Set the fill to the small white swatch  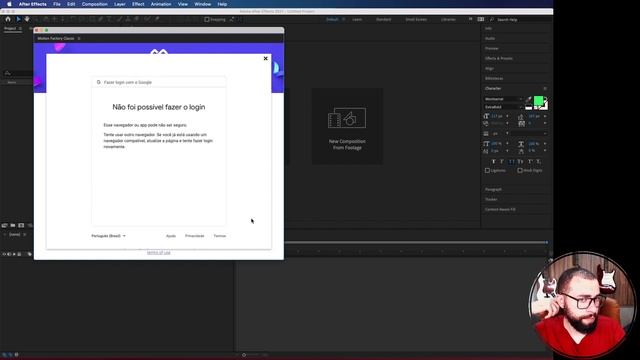click(x=529, y=108)
